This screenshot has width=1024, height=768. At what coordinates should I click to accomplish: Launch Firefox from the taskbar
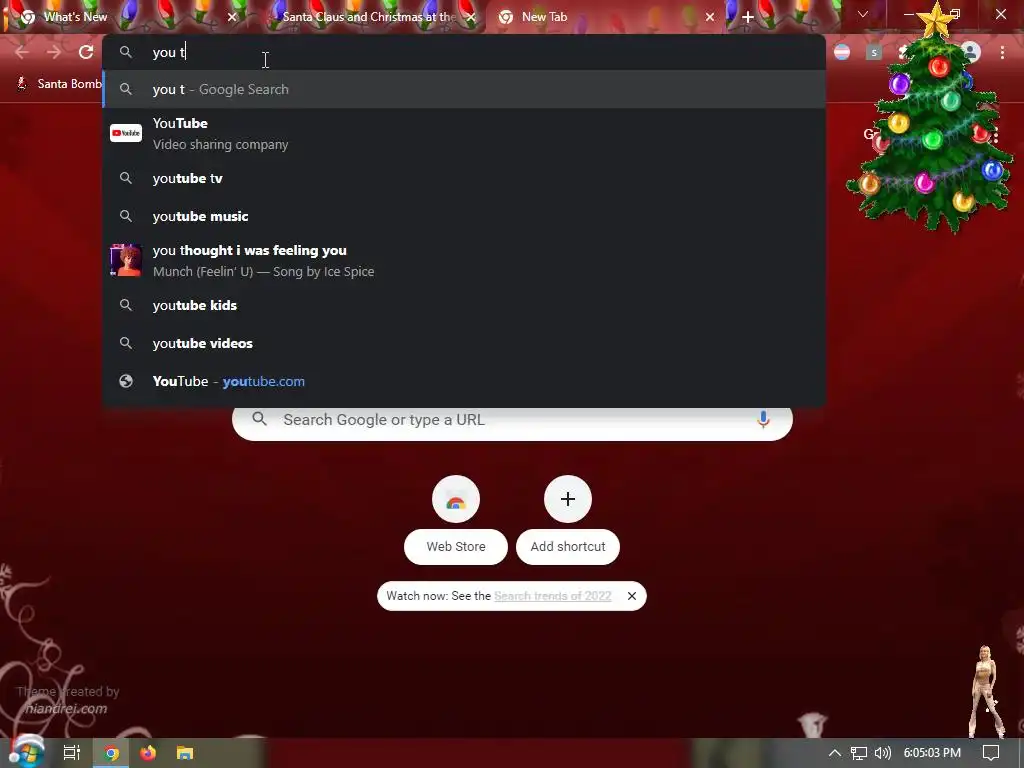click(x=148, y=753)
